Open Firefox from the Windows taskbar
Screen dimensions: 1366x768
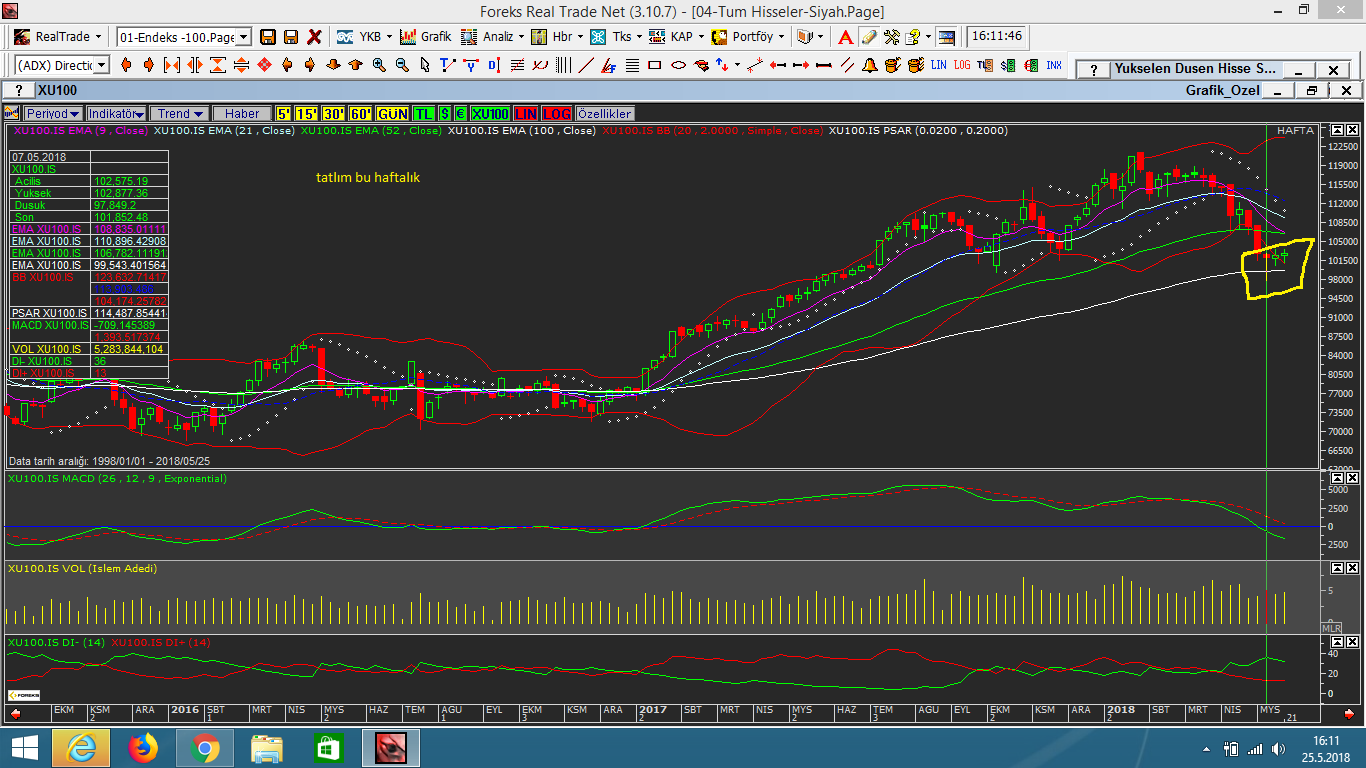point(143,747)
